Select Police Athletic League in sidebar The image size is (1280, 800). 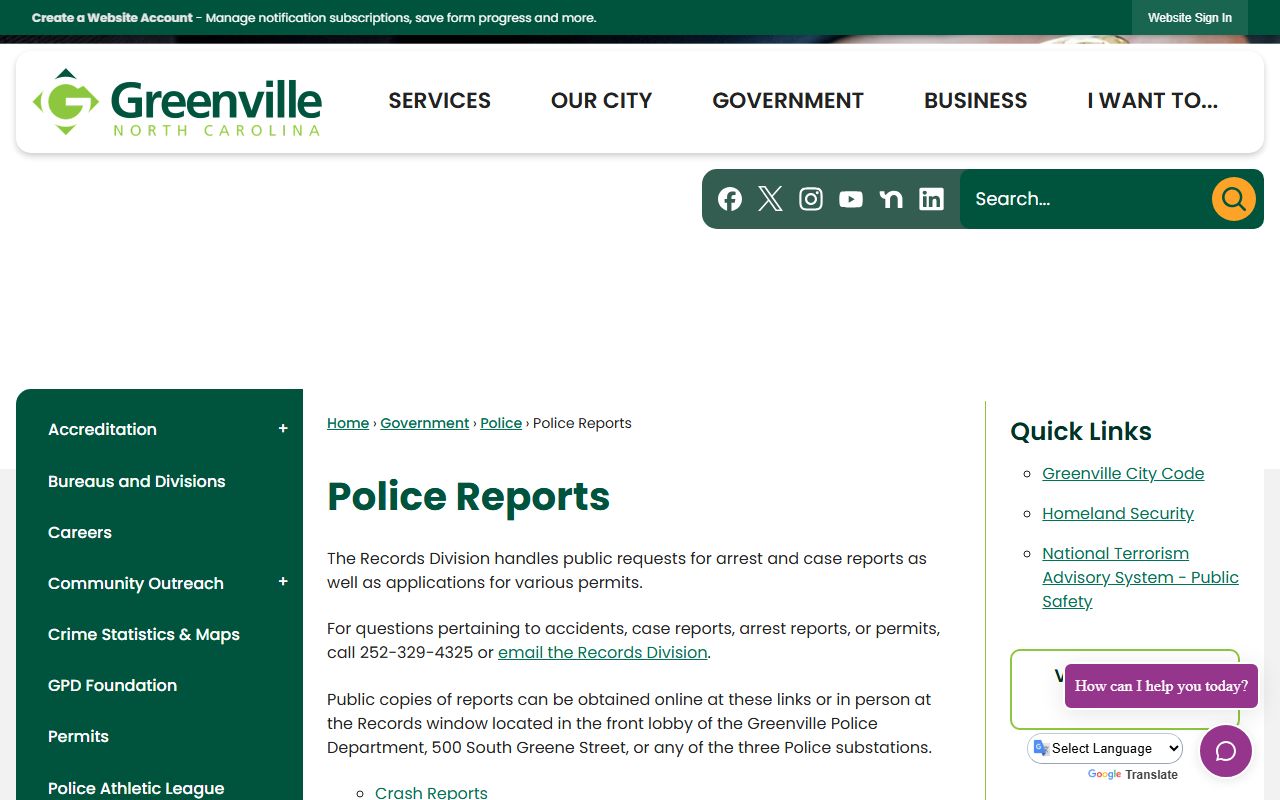136,788
